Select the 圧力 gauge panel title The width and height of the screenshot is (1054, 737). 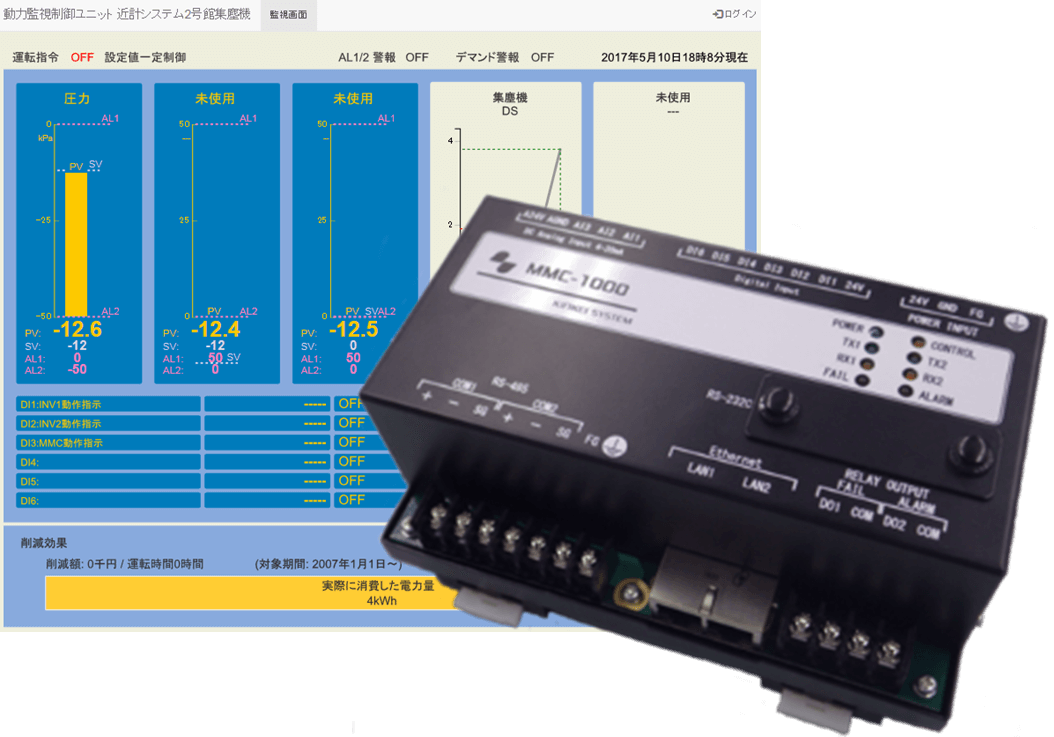point(77,99)
